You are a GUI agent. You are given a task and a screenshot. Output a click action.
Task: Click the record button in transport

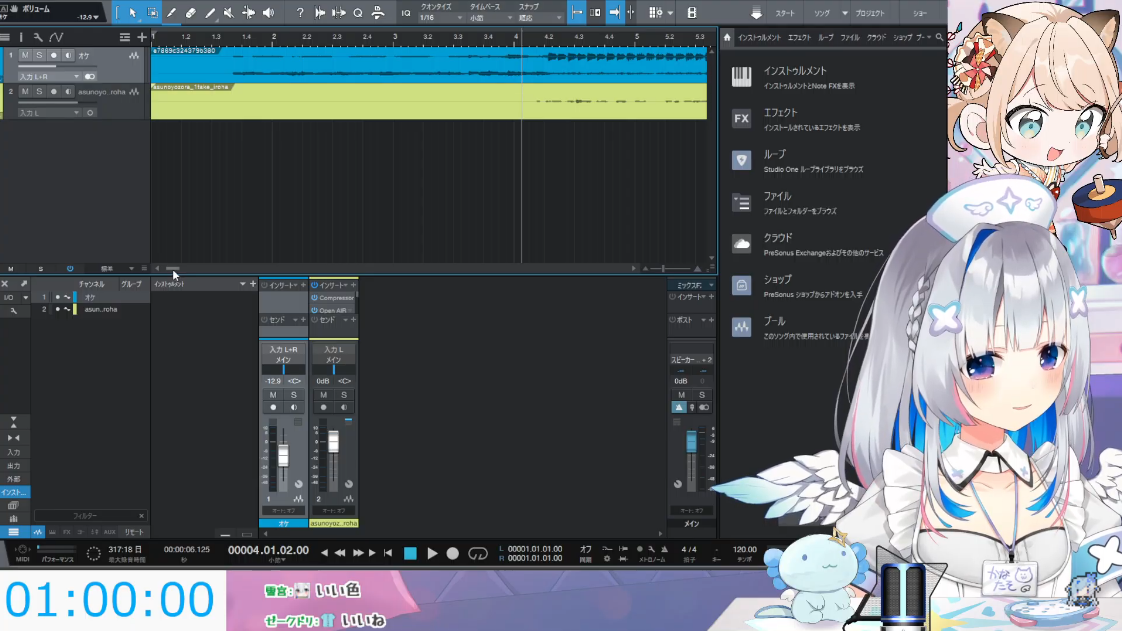pos(452,553)
